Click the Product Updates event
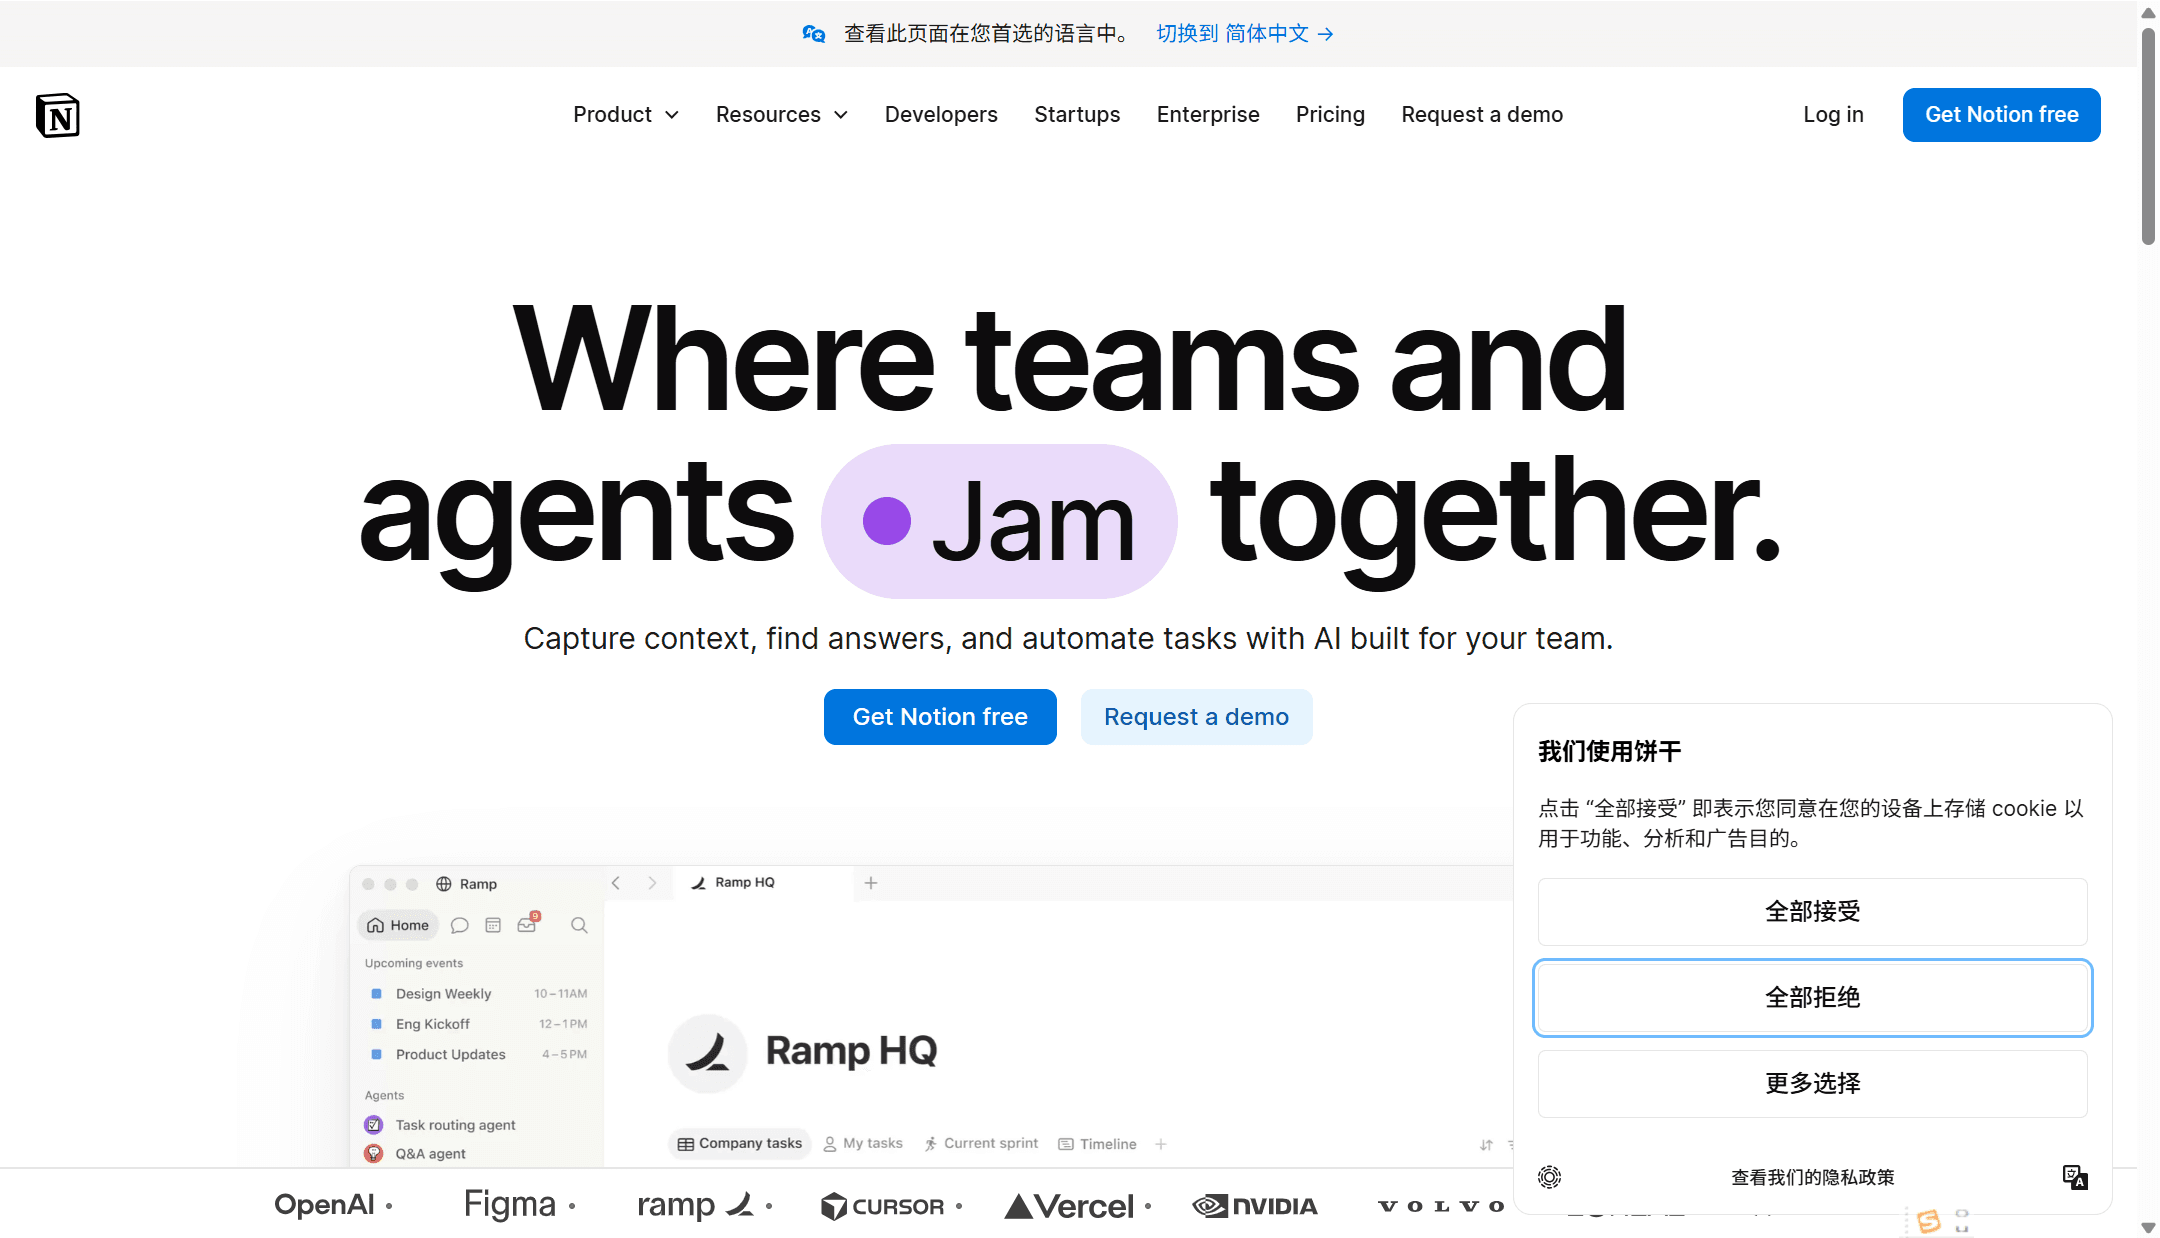 click(x=450, y=1055)
